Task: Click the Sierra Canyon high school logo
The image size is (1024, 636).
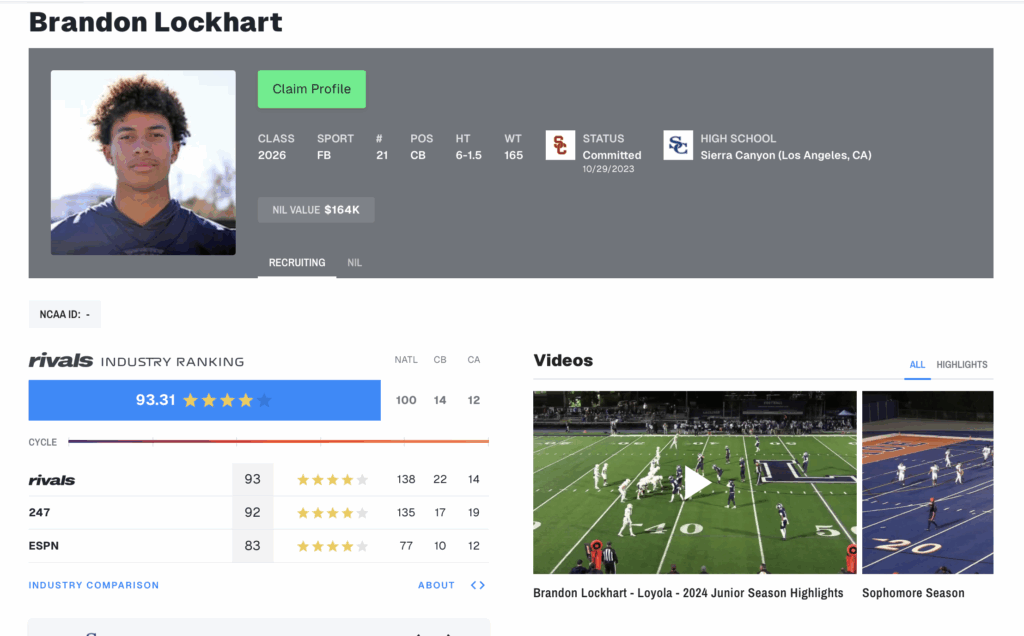Action: point(678,146)
